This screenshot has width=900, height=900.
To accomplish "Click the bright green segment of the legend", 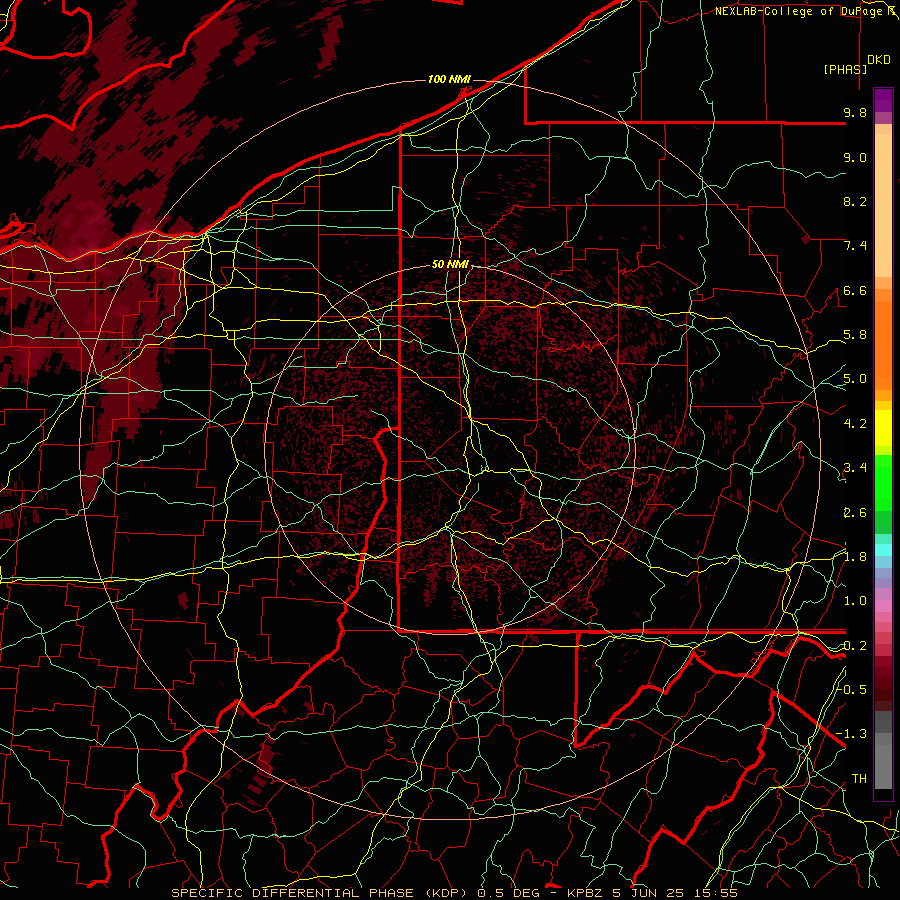I will (x=883, y=482).
